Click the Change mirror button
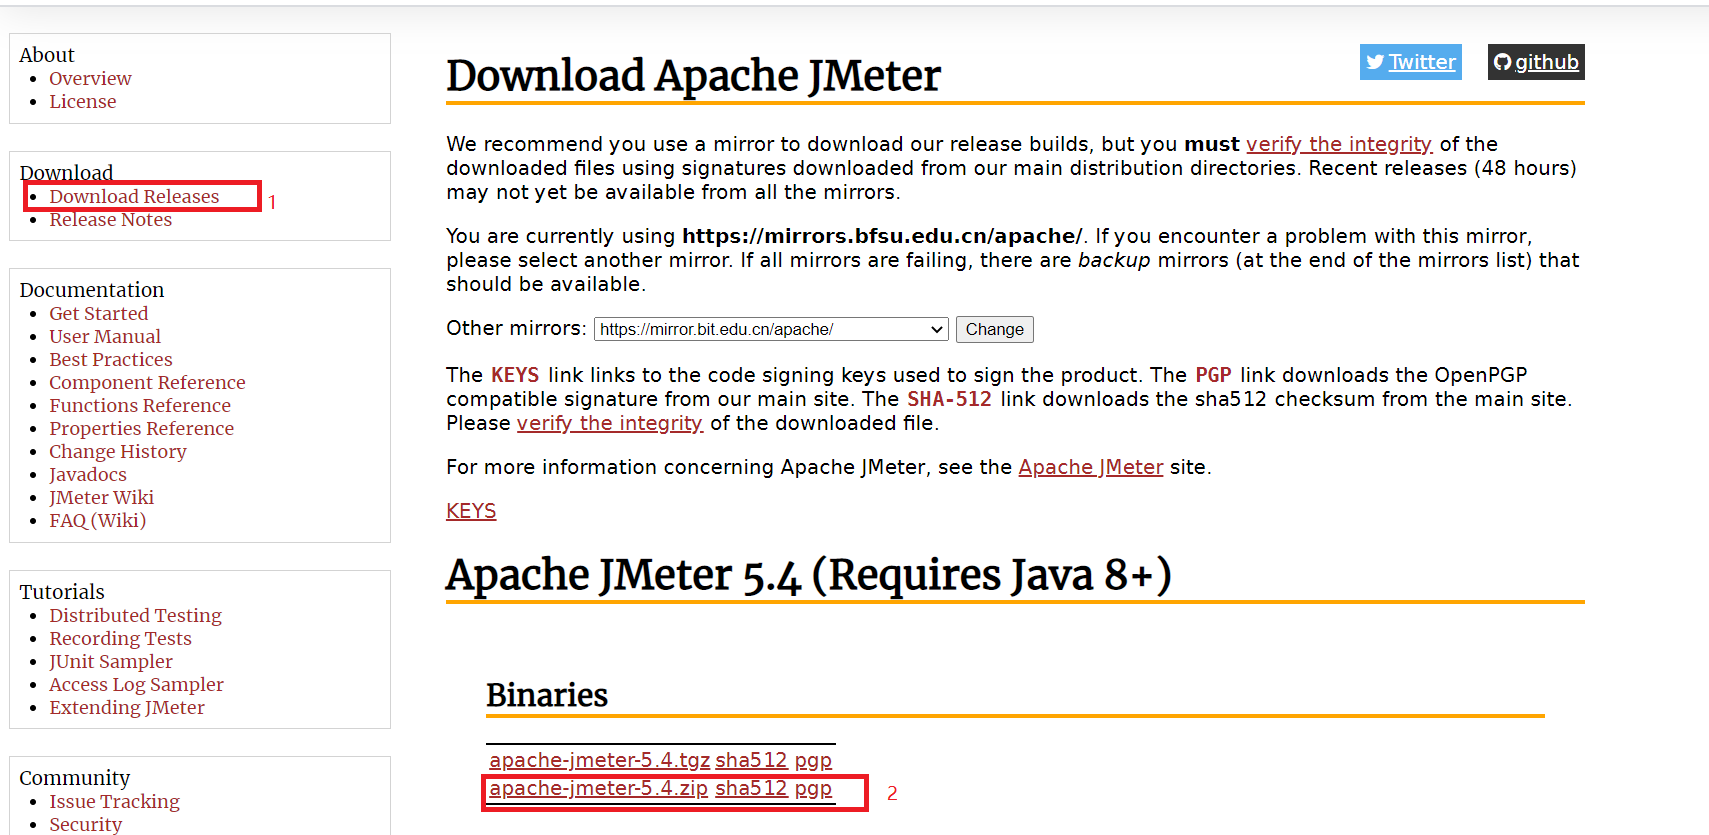This screenshot has height=835, width=1709. pyautogui.click(x=995, y=329)
